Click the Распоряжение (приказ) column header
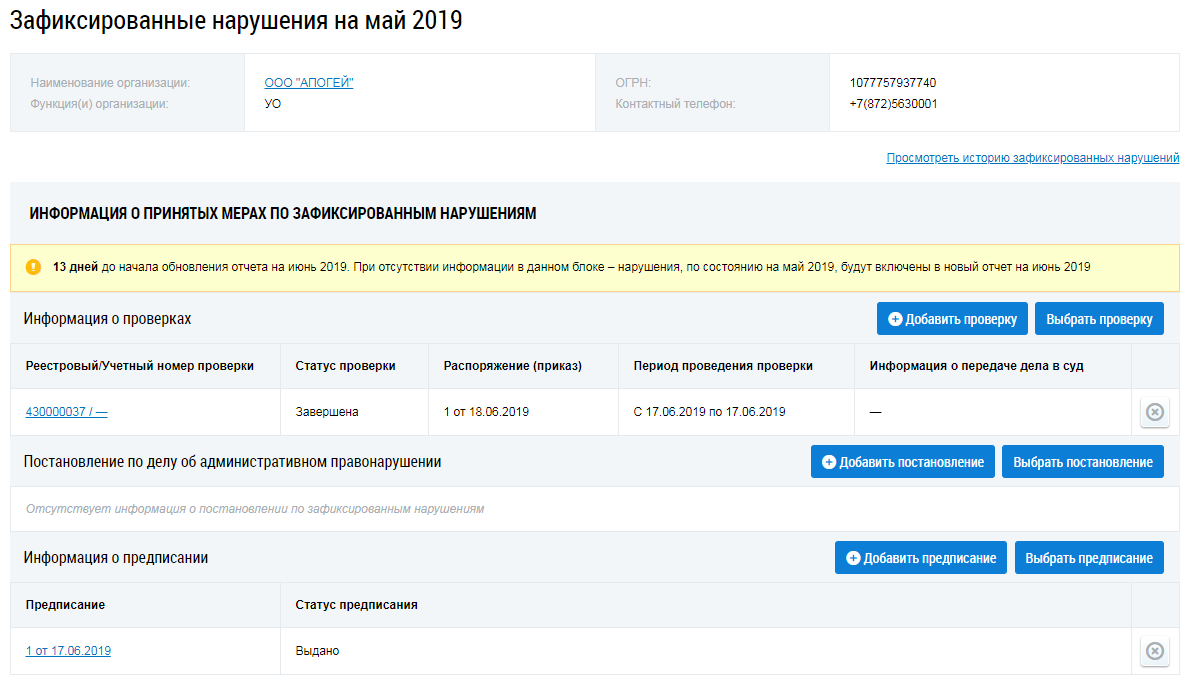This screenshot has width=1193, height=682. 512,366
